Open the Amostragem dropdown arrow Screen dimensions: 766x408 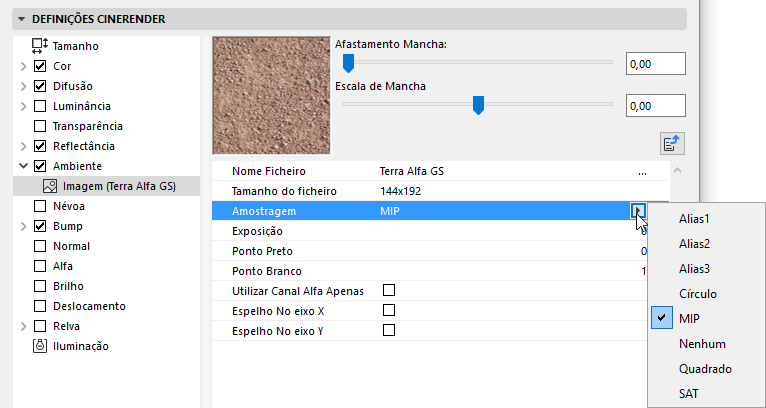(638, 211)
